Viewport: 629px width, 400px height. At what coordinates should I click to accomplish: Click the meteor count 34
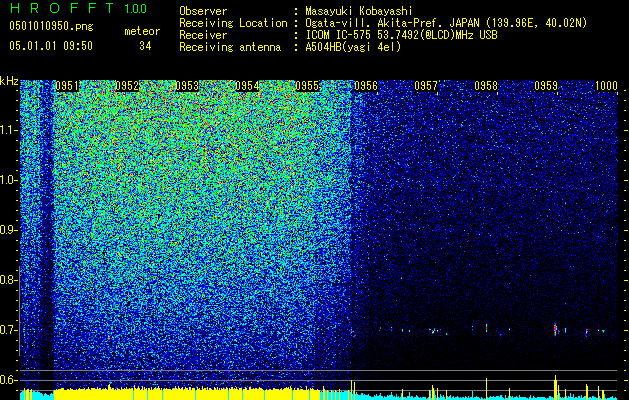[x=145, y=46]
